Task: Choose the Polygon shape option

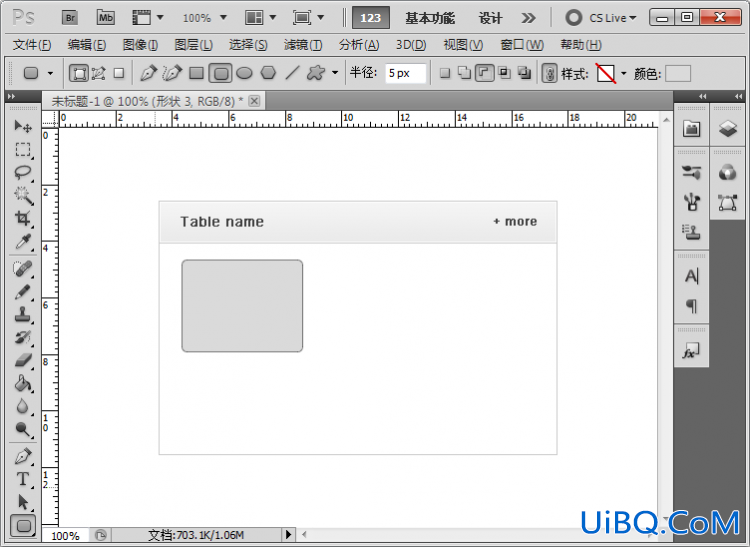Action: click(268, 74)
